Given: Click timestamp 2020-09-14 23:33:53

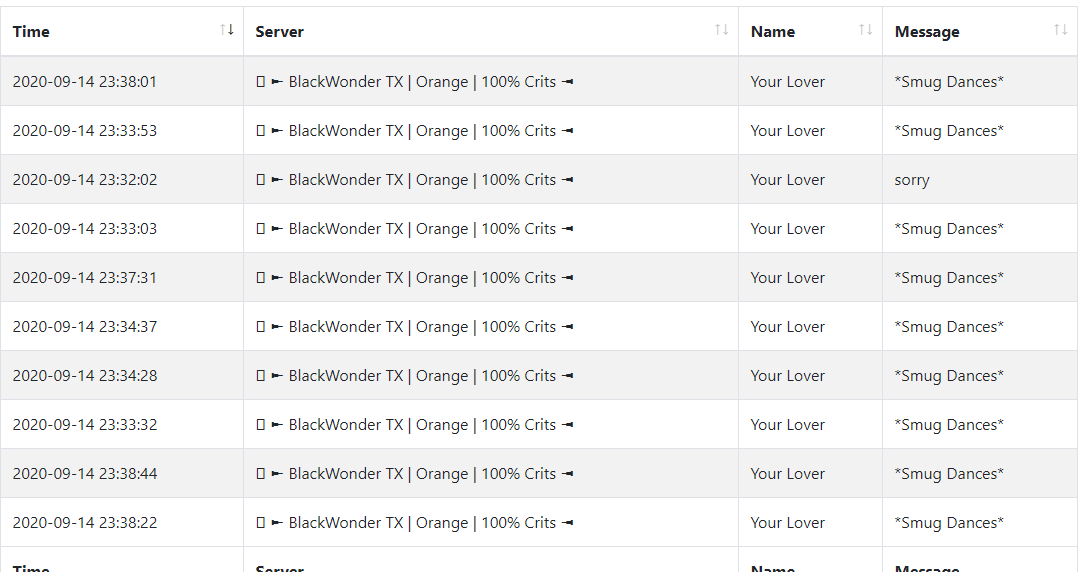Looking at the screenshot, I should (x=84, y=131).
